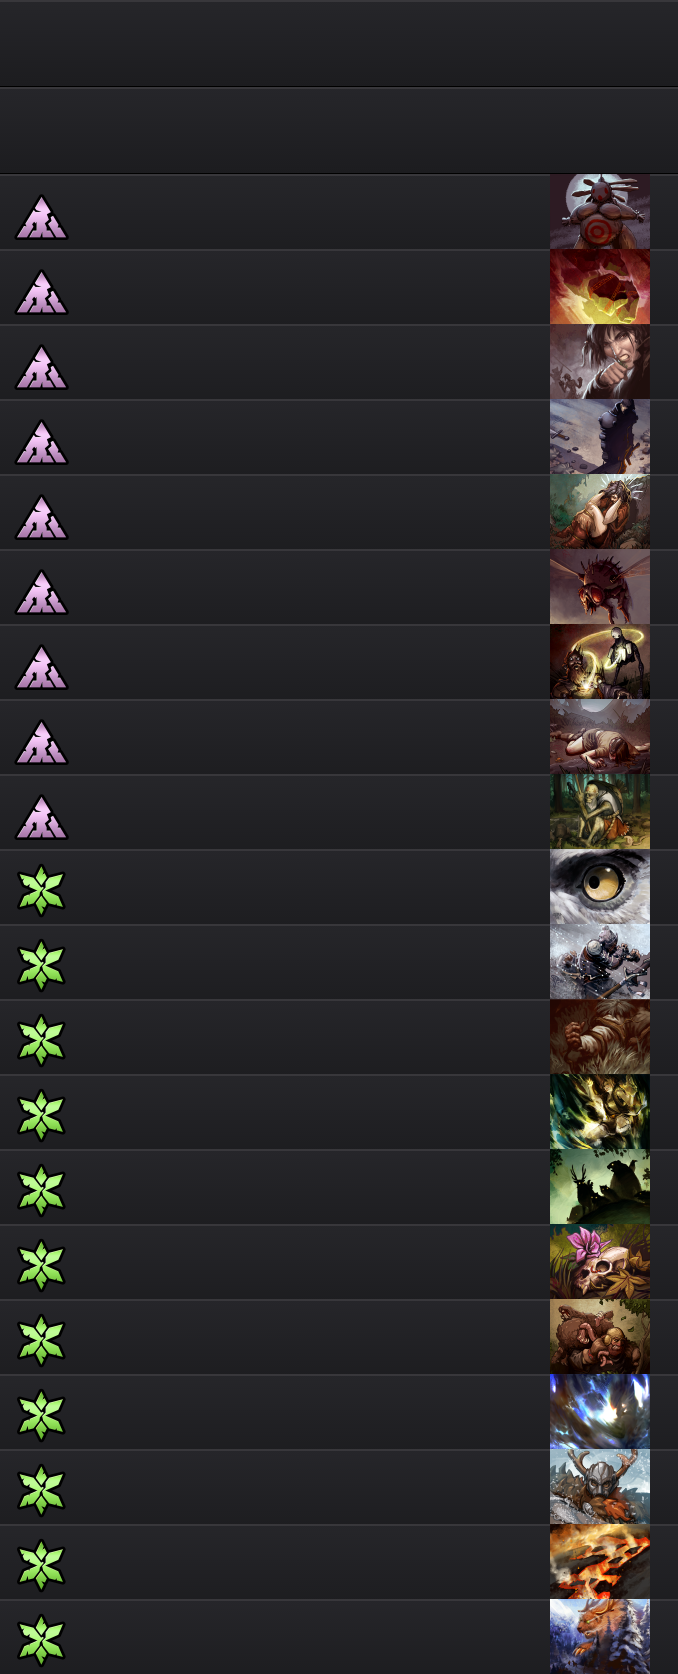Select the bear wrestling dwarf thumbnail

click(600, 1337)
